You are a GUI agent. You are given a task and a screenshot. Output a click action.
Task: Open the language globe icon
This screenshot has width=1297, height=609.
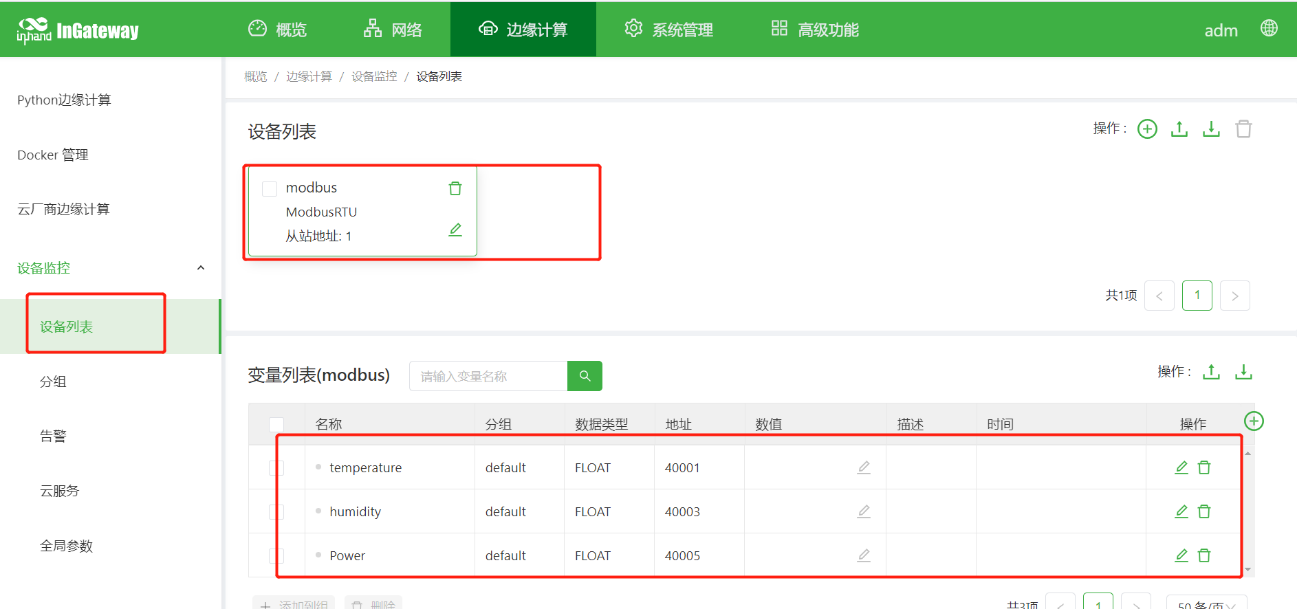[x=1269, y=28]
